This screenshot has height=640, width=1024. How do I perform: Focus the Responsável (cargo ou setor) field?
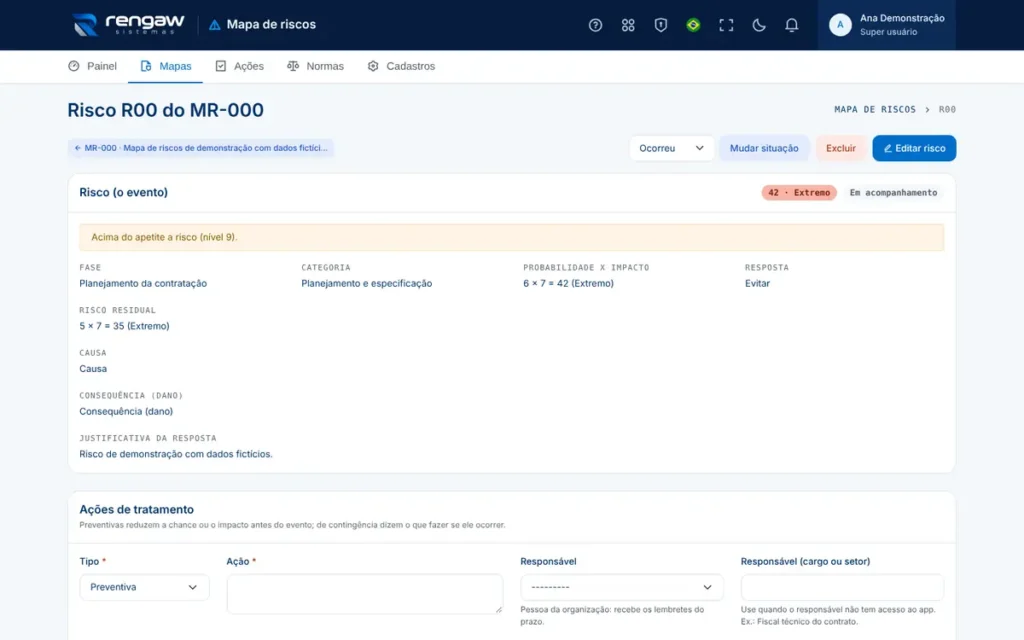point(842,587)
